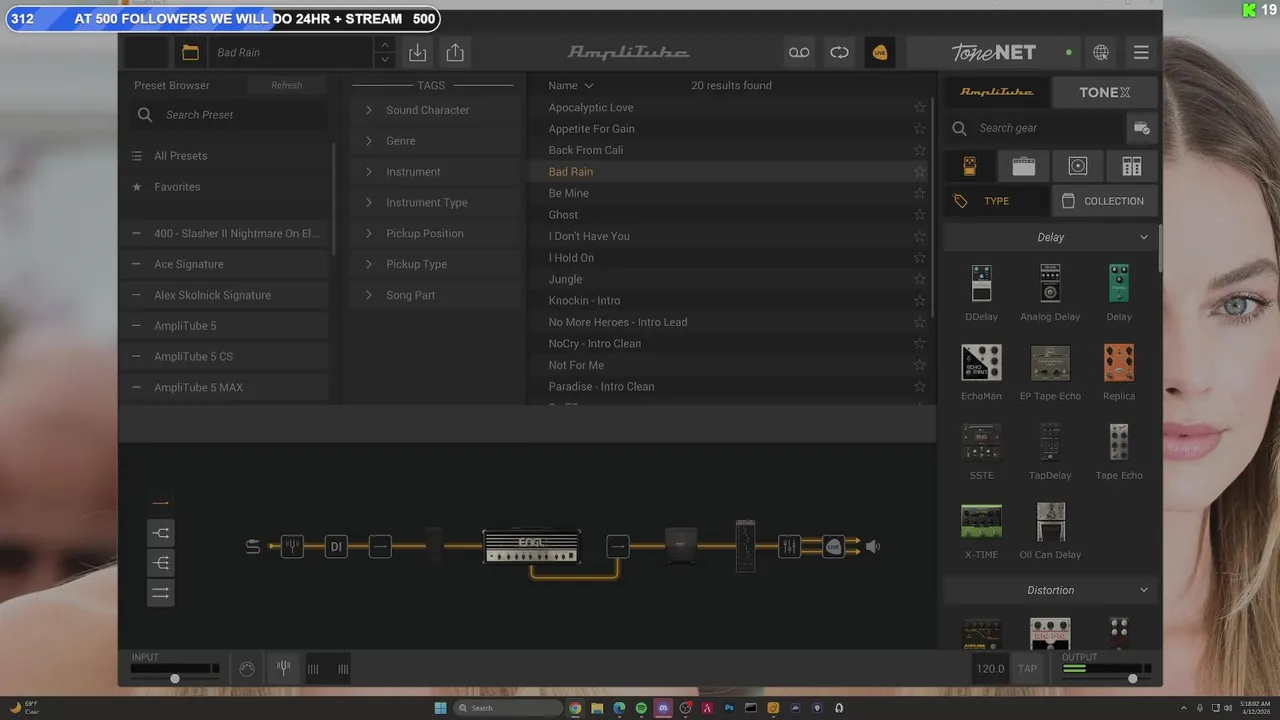Click the output speaker icon in the chain
The height and width of the screenshot is (720, 1280).
pyautogui.click(x=873, y=546)
